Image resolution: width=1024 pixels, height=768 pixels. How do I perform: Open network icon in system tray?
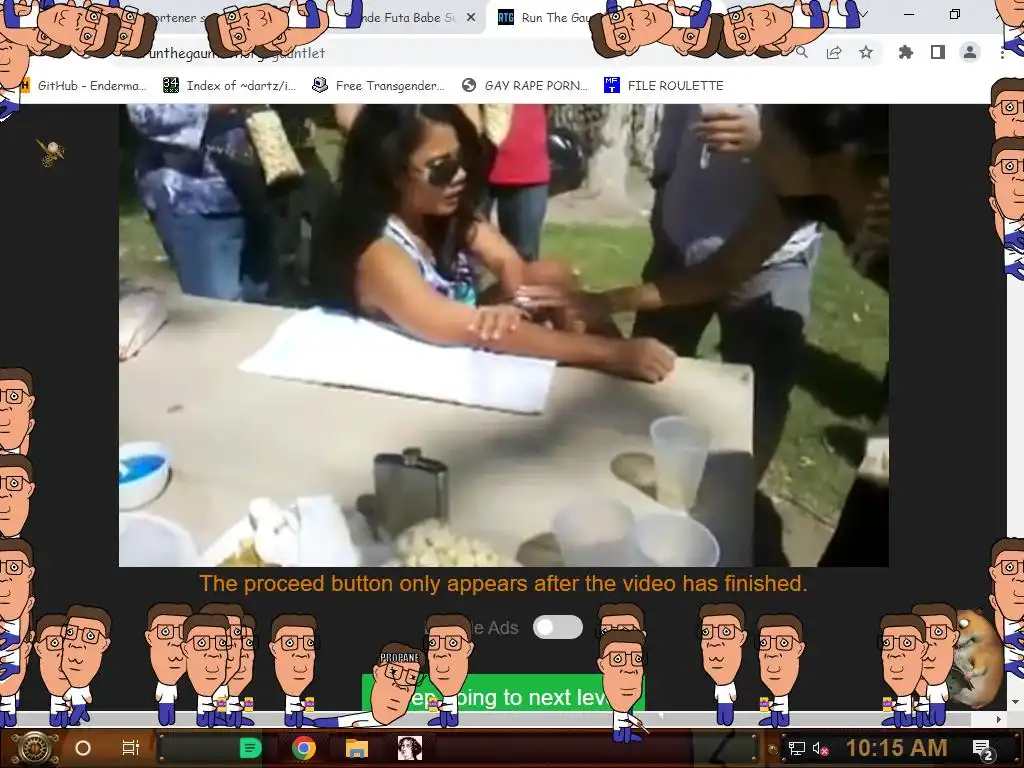796,748
